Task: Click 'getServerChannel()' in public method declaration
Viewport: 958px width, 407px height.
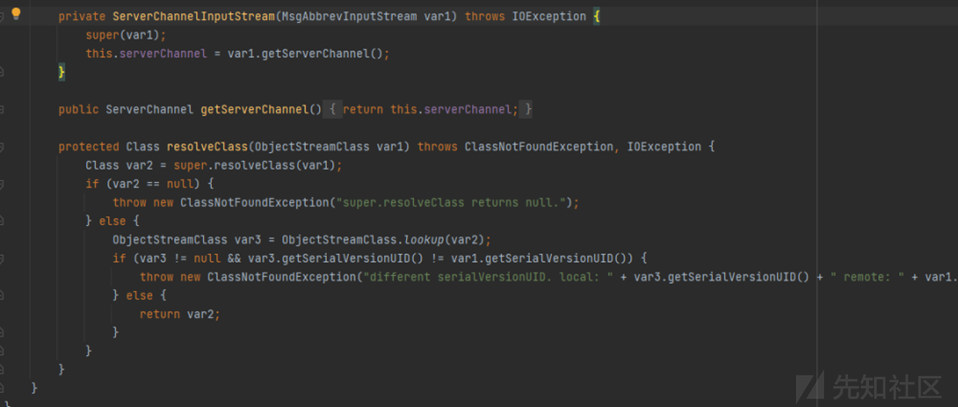Action: [x=261, y=110]
